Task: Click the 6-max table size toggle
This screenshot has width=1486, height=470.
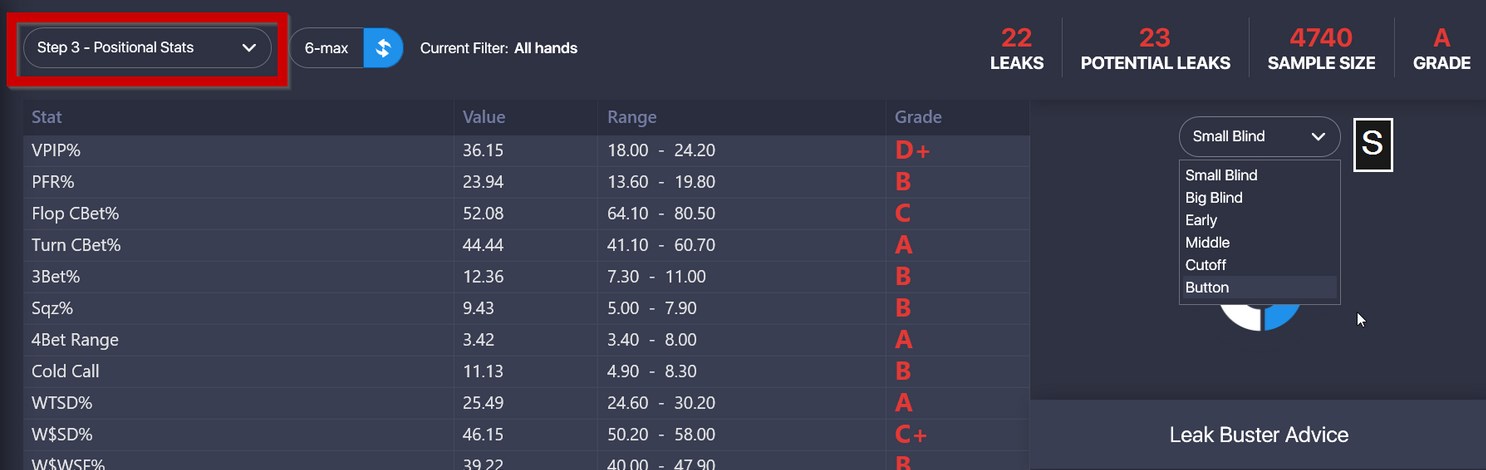Action: click(x=346, y=48)
